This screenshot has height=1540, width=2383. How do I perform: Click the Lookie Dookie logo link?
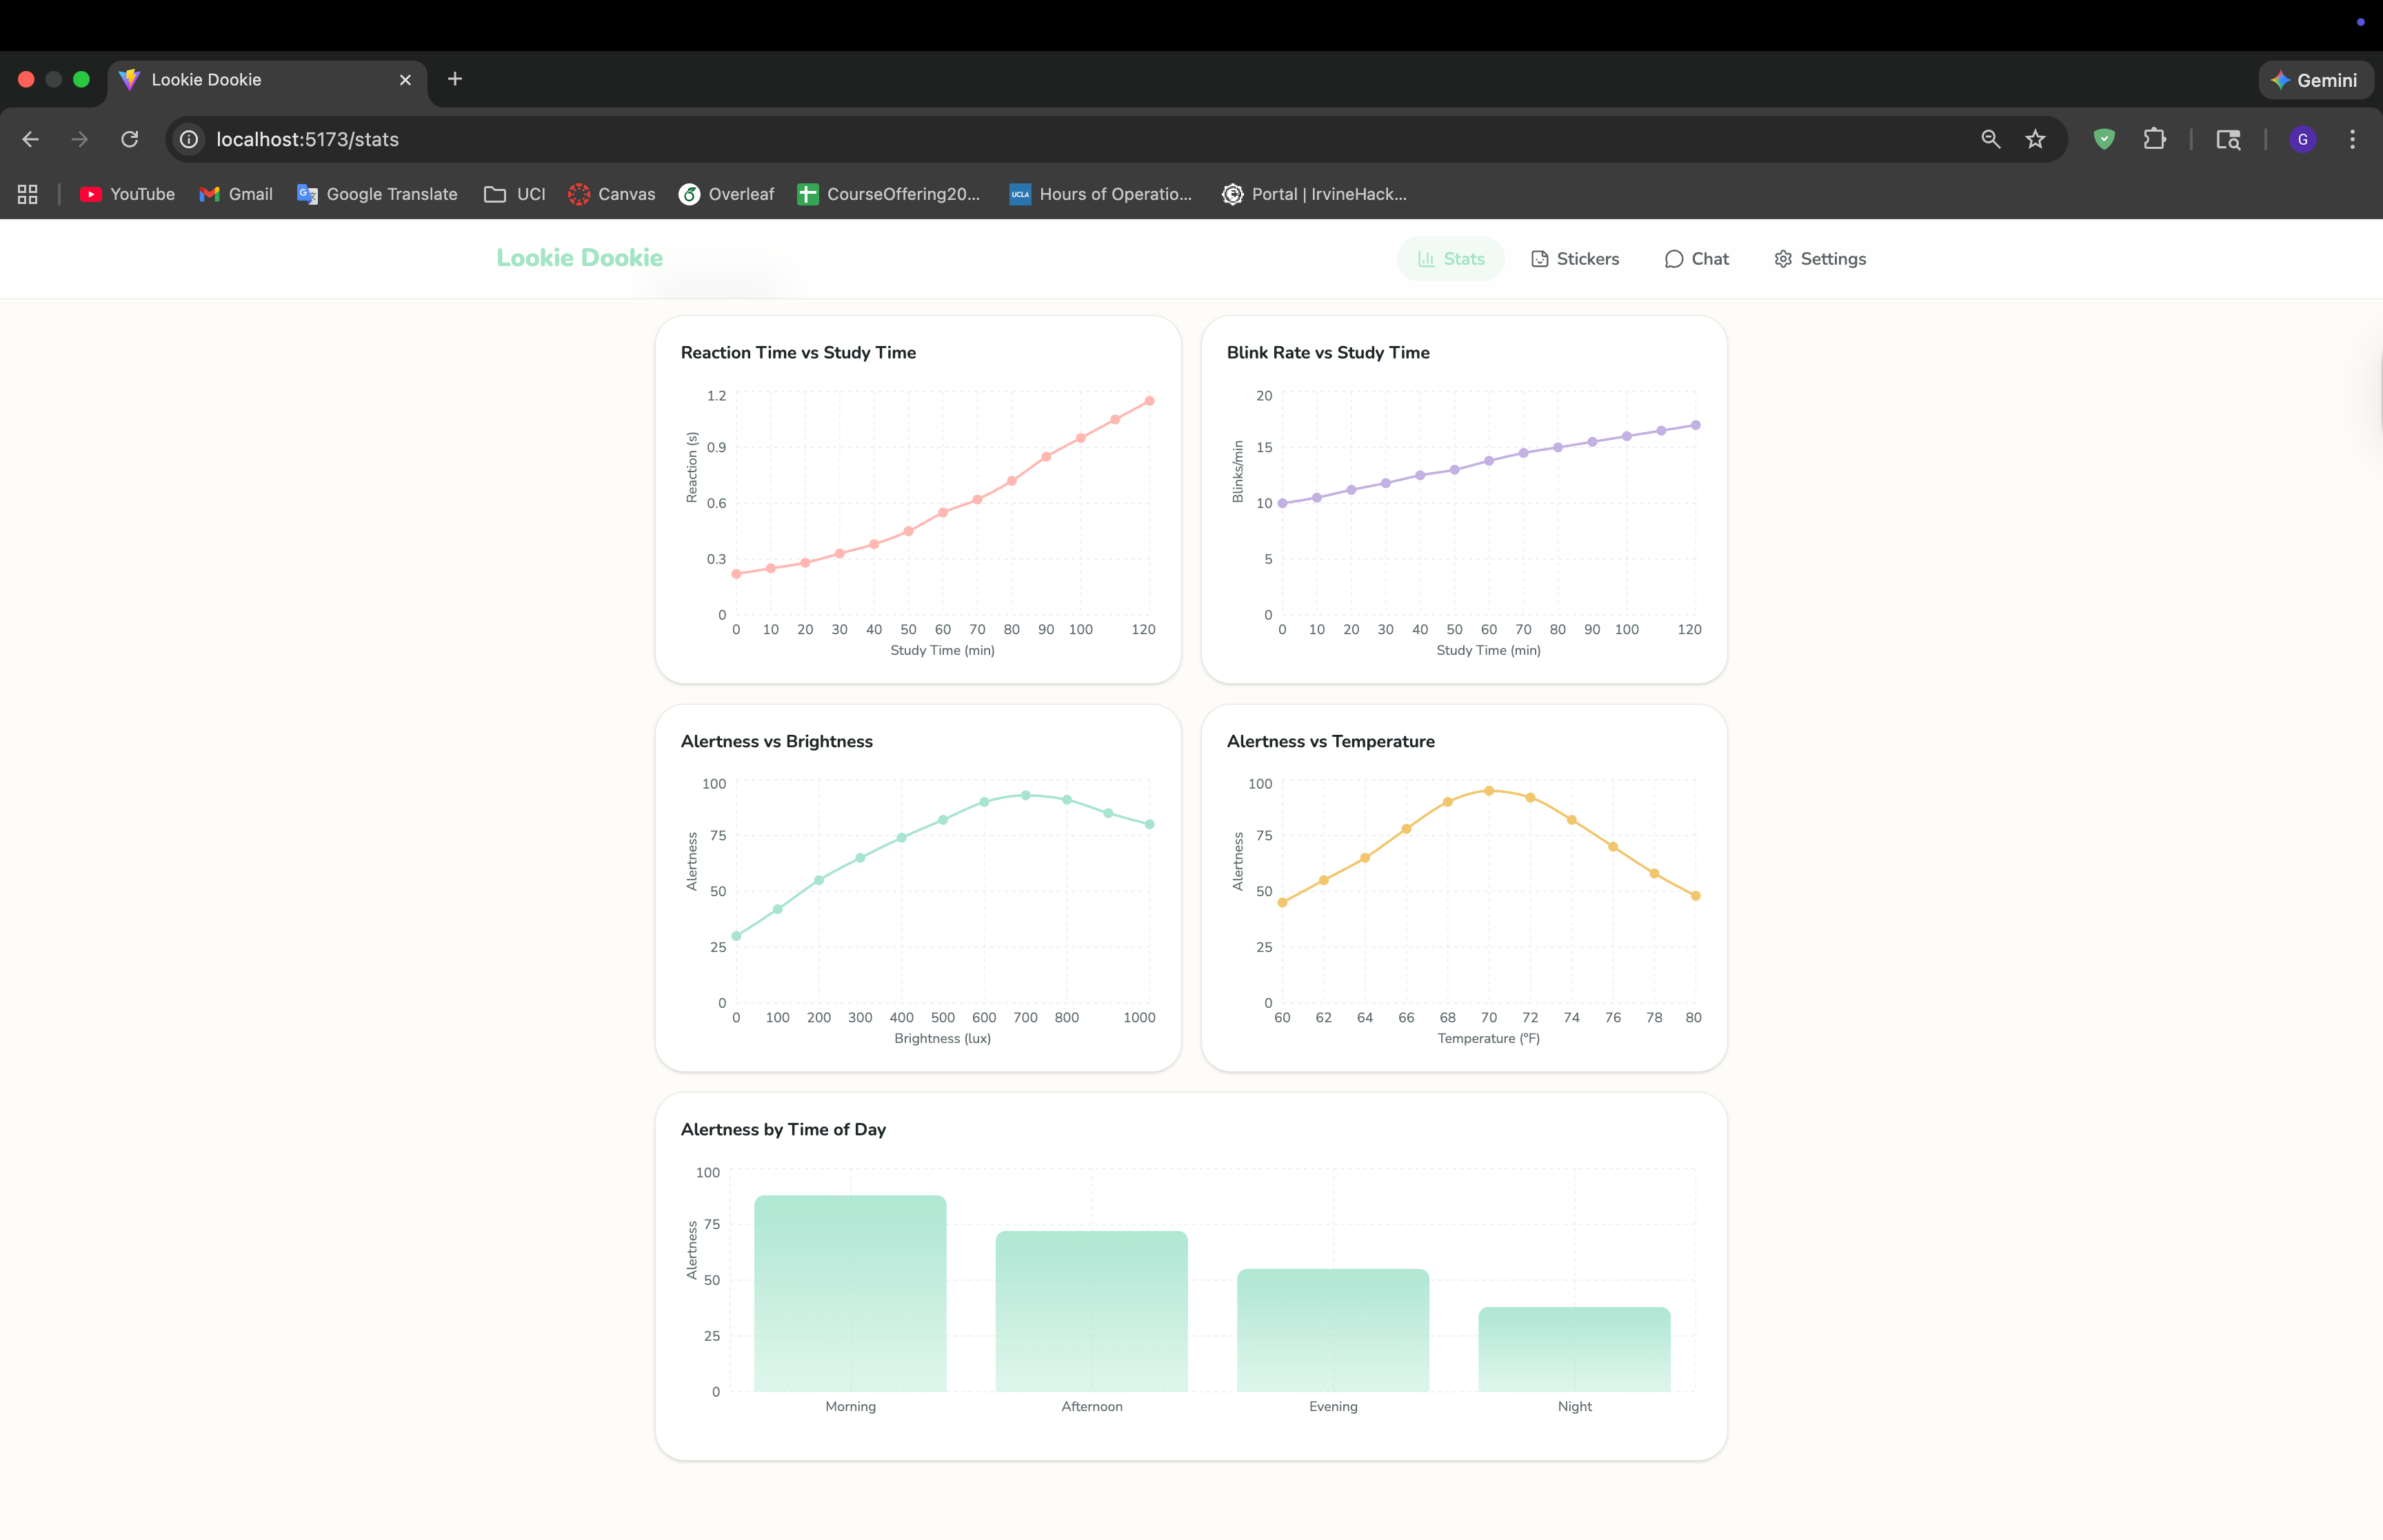[x=580, y=258]
